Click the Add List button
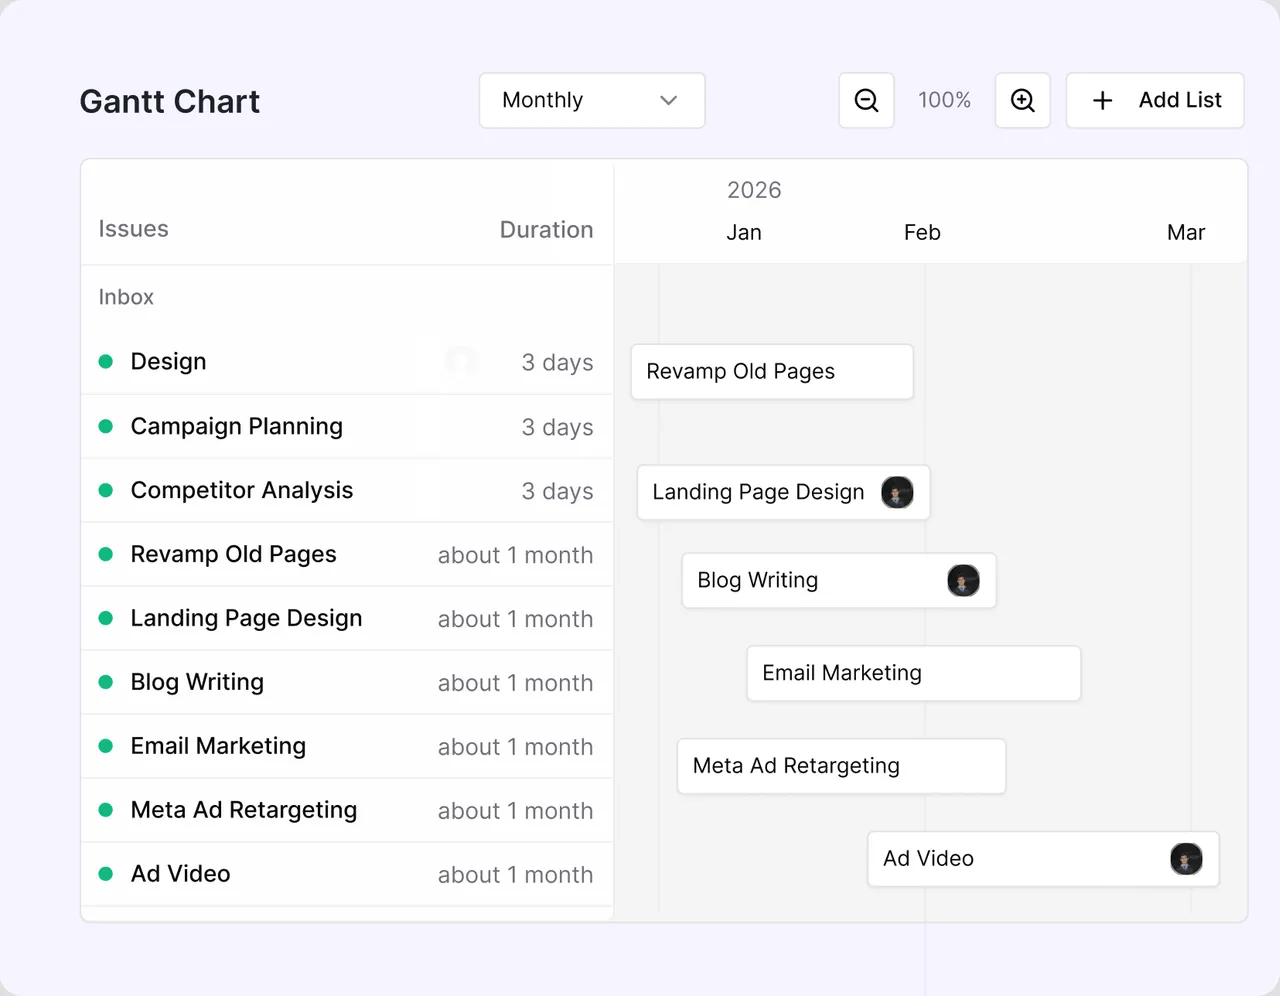 1155,100
